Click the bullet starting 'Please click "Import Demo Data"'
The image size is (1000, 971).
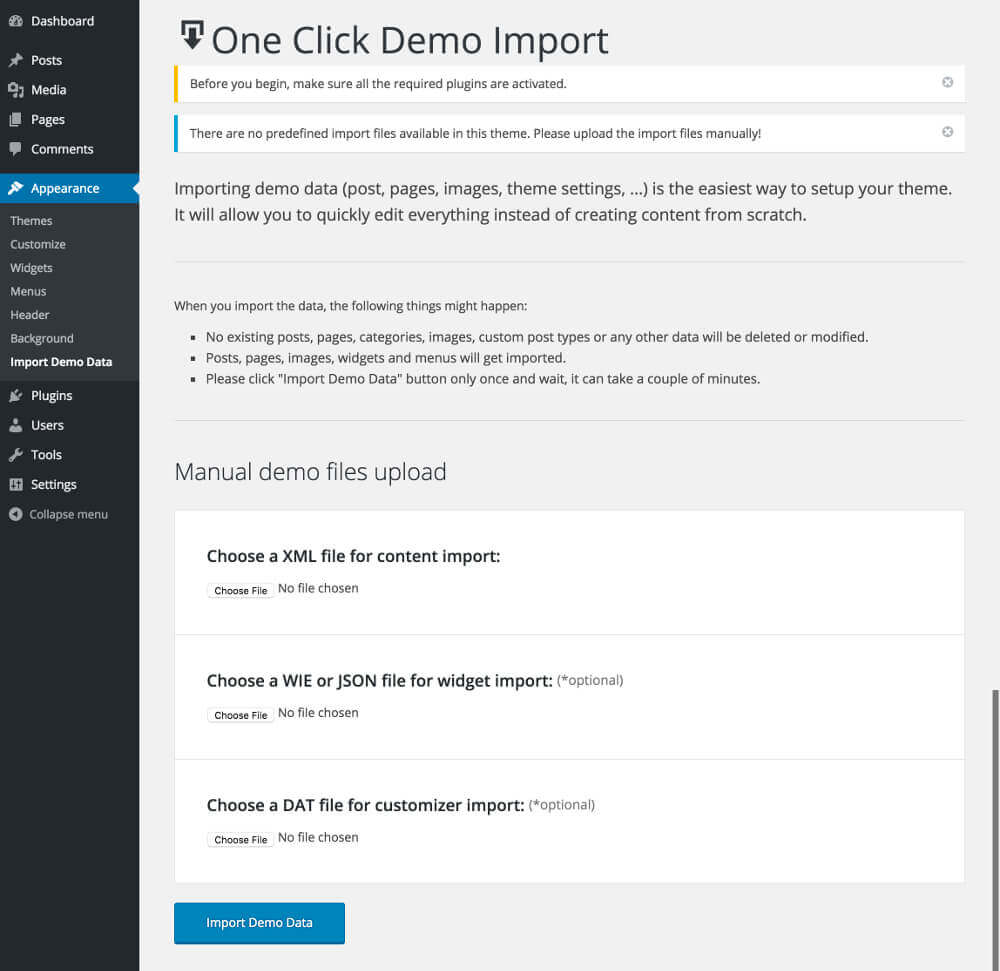pos(483,379)
